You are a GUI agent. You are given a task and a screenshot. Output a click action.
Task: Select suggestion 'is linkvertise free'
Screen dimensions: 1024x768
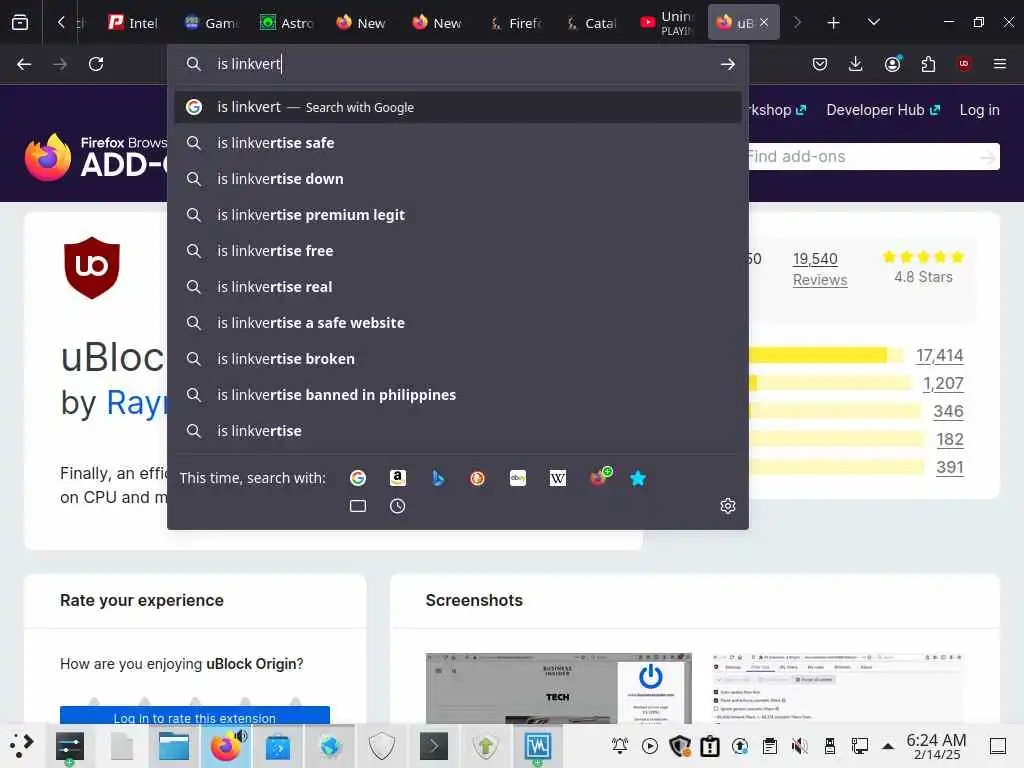(x=458, y=251)
